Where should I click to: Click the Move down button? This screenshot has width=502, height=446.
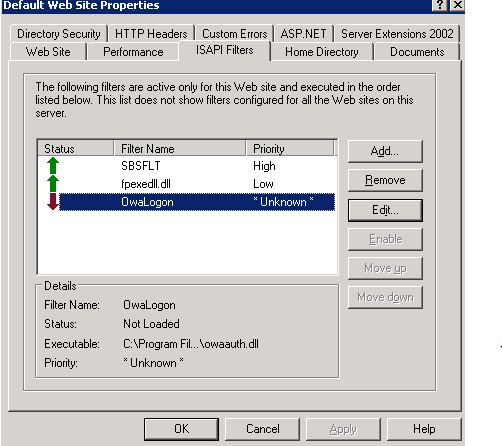385,297
